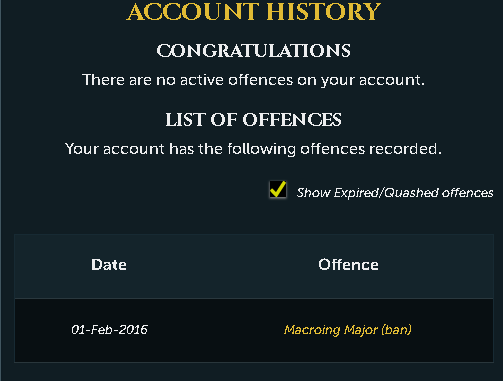Click 'OFFENCES' in the list heading
Screen dimensions: 503x381
click(292, 120)
